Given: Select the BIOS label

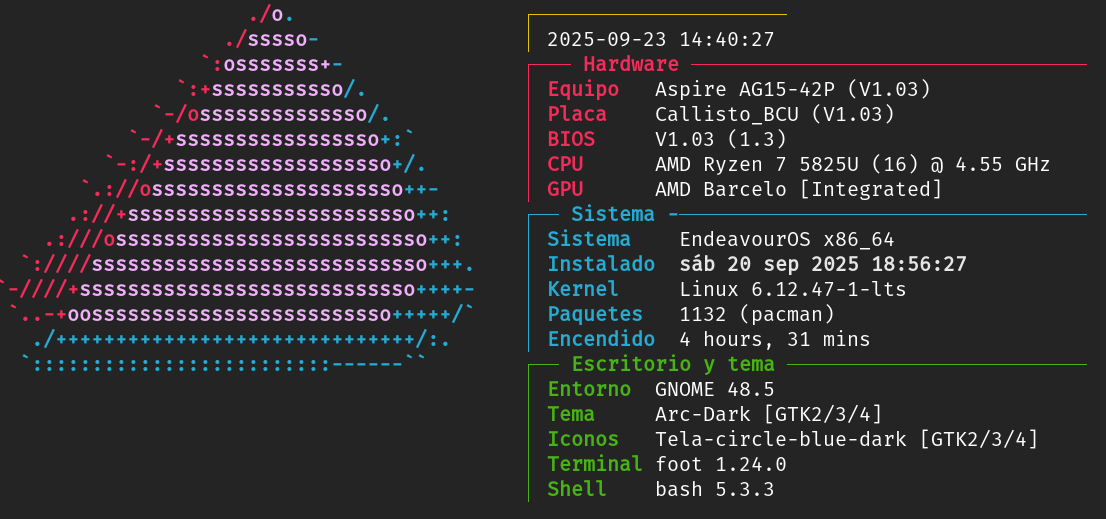Looking at the screenshot, I should [x=571, y=140].
